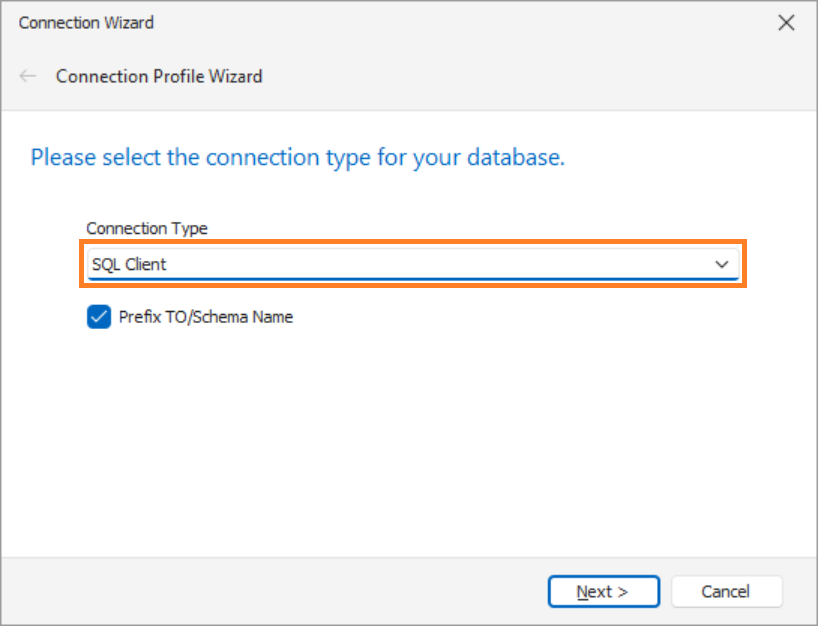Select the 'SQL Client' text in dropdown
Image resolution: width=818 pixels, height=626 pixels.
129,264
